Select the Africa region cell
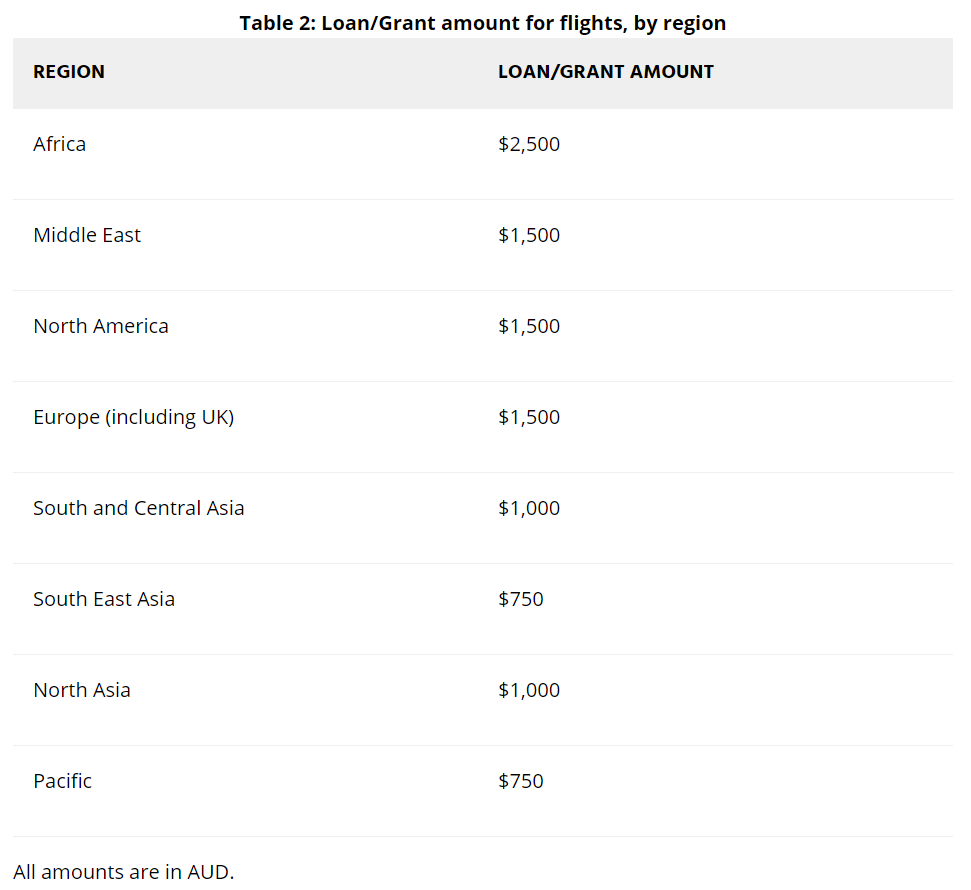 pos(60,144)
